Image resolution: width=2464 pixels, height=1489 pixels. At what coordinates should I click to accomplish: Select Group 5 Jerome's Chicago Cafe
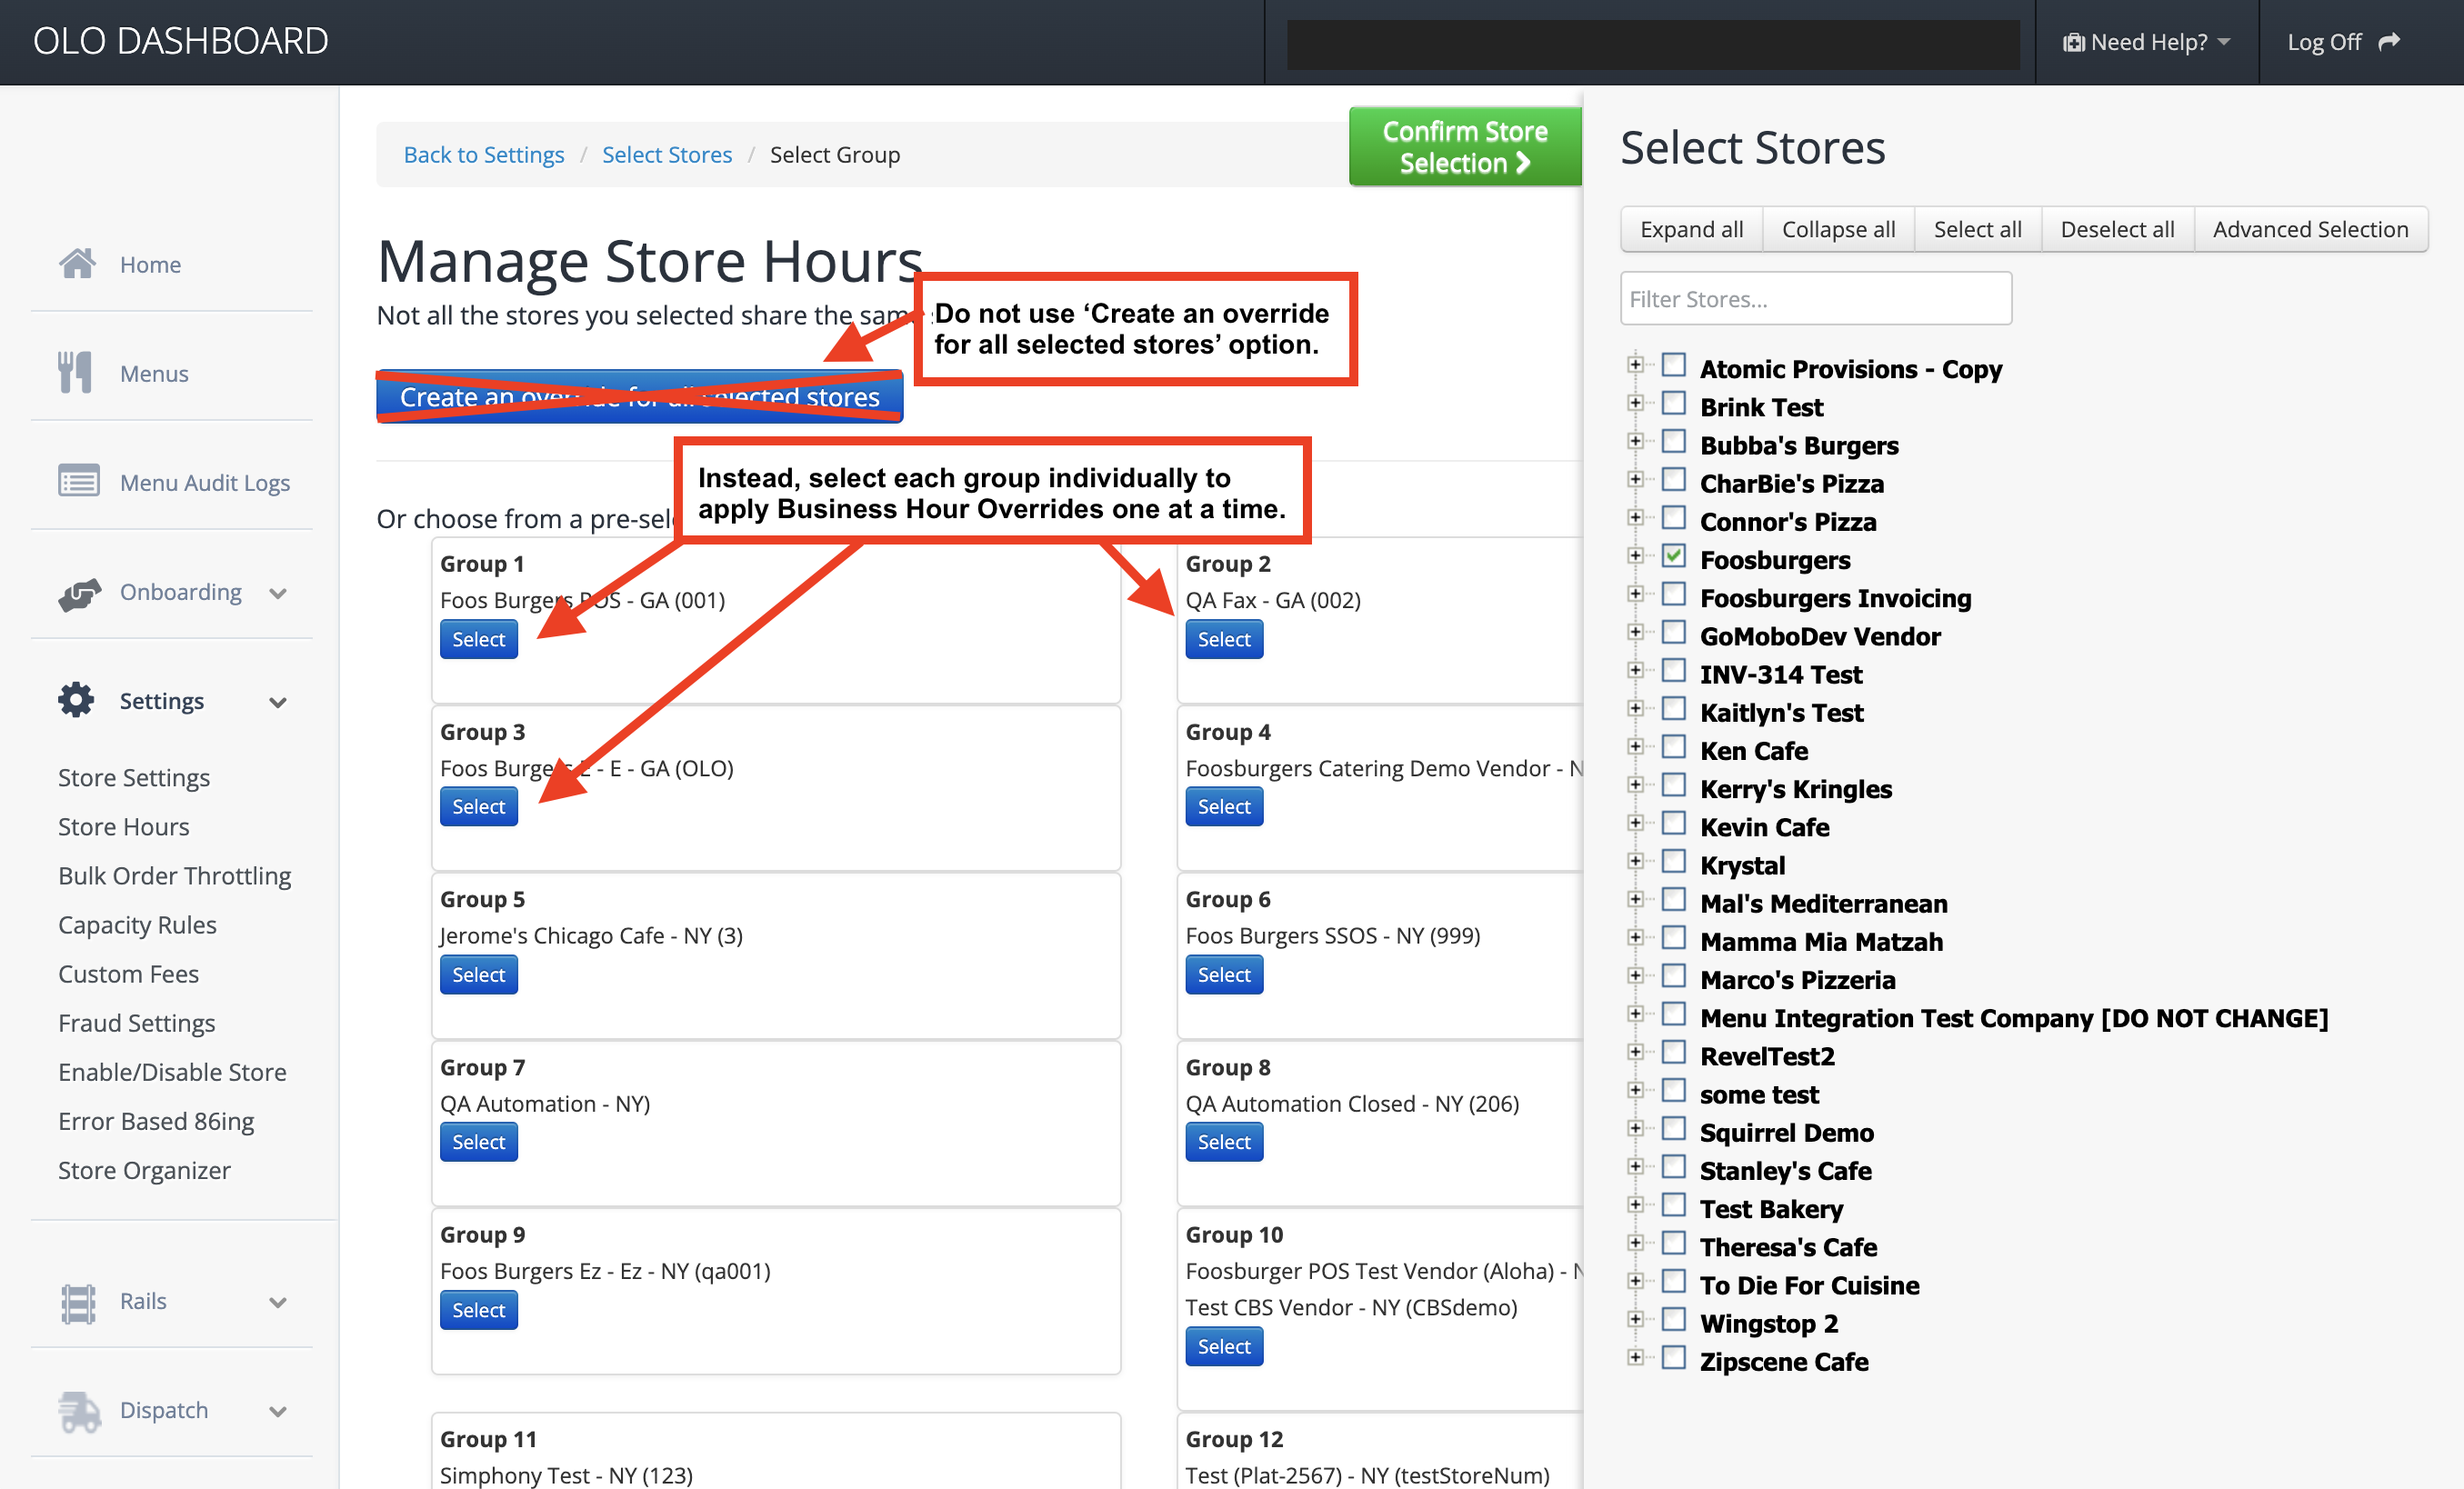coord(478,974)
